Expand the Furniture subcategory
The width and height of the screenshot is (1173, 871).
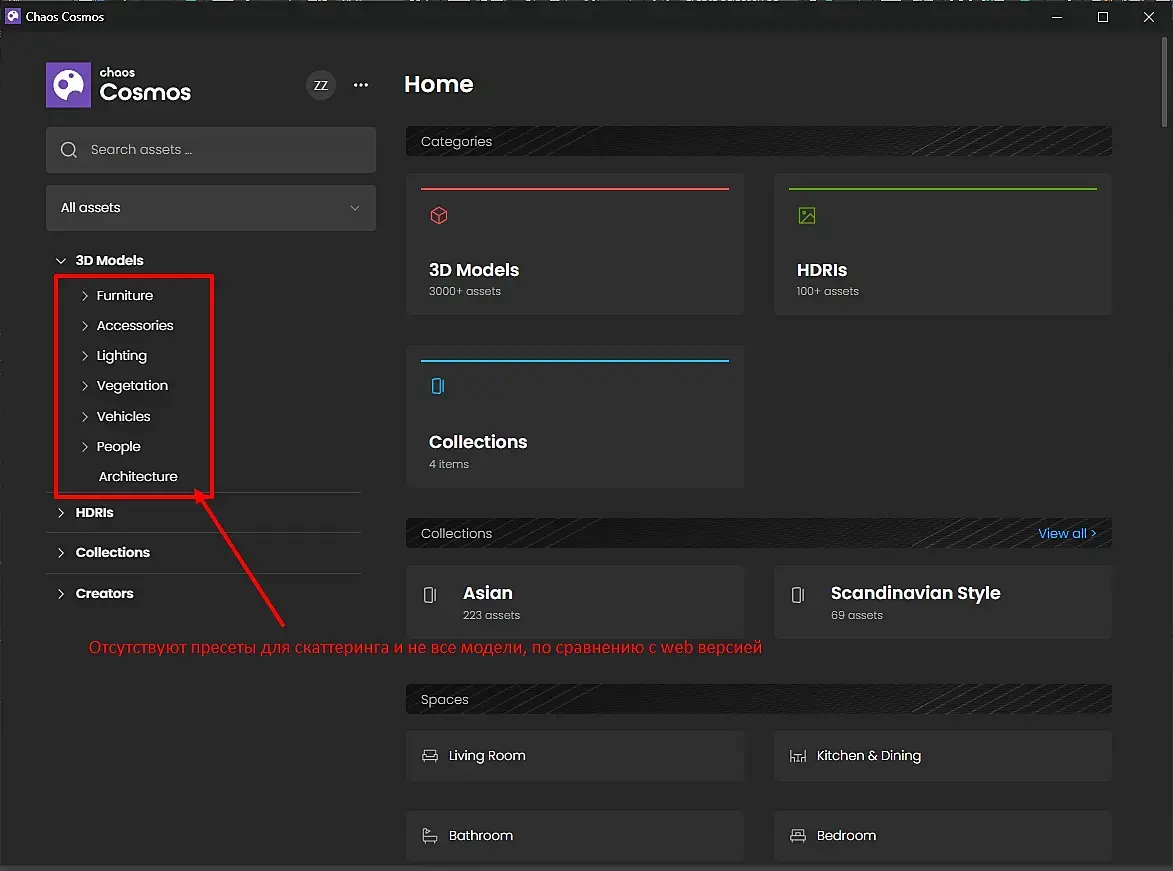[85, 296]
